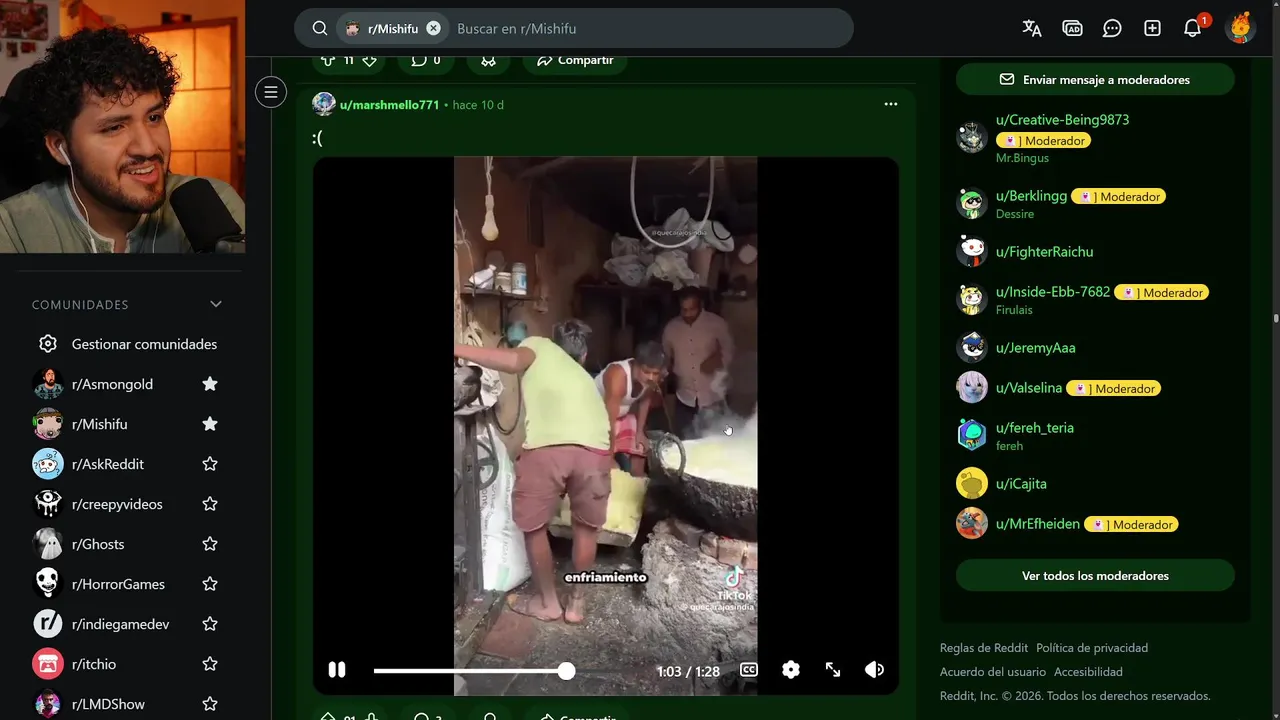Open Reglas de Reddit link
Screen dimensions: 1280x720
984,648
